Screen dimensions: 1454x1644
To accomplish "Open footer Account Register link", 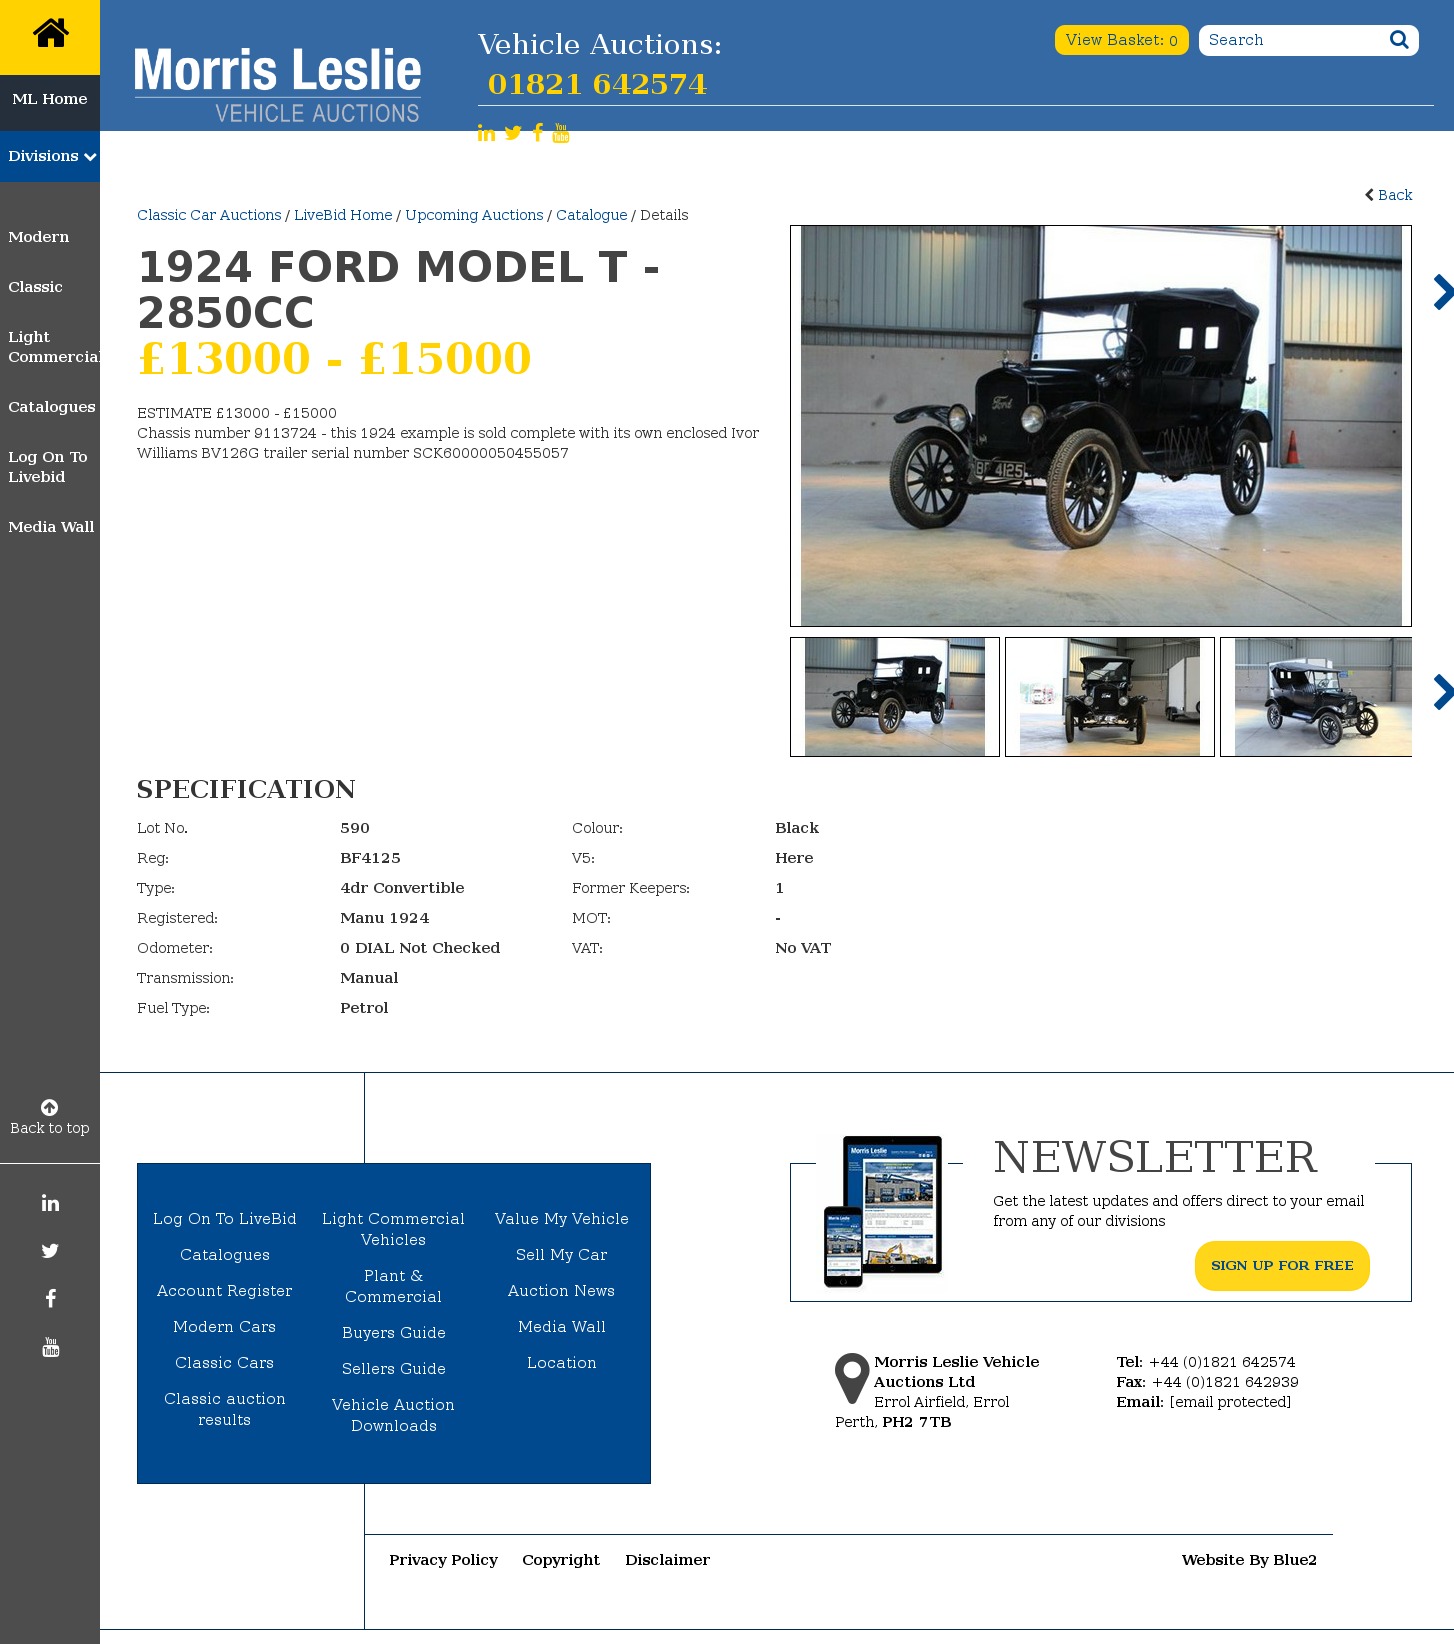I will click(225, 1291).
